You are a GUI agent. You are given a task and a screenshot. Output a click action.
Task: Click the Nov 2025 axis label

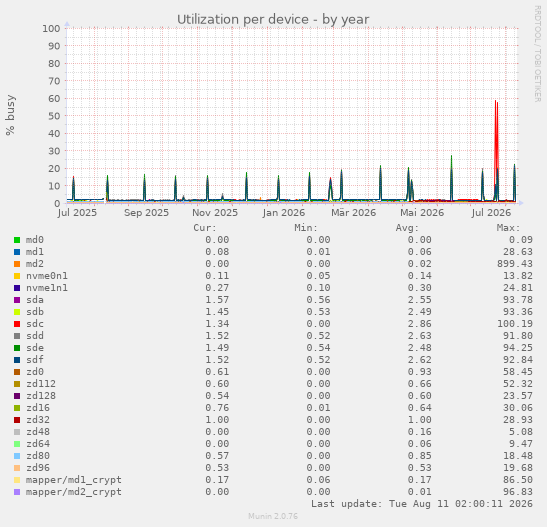click(x=215, y=213)
